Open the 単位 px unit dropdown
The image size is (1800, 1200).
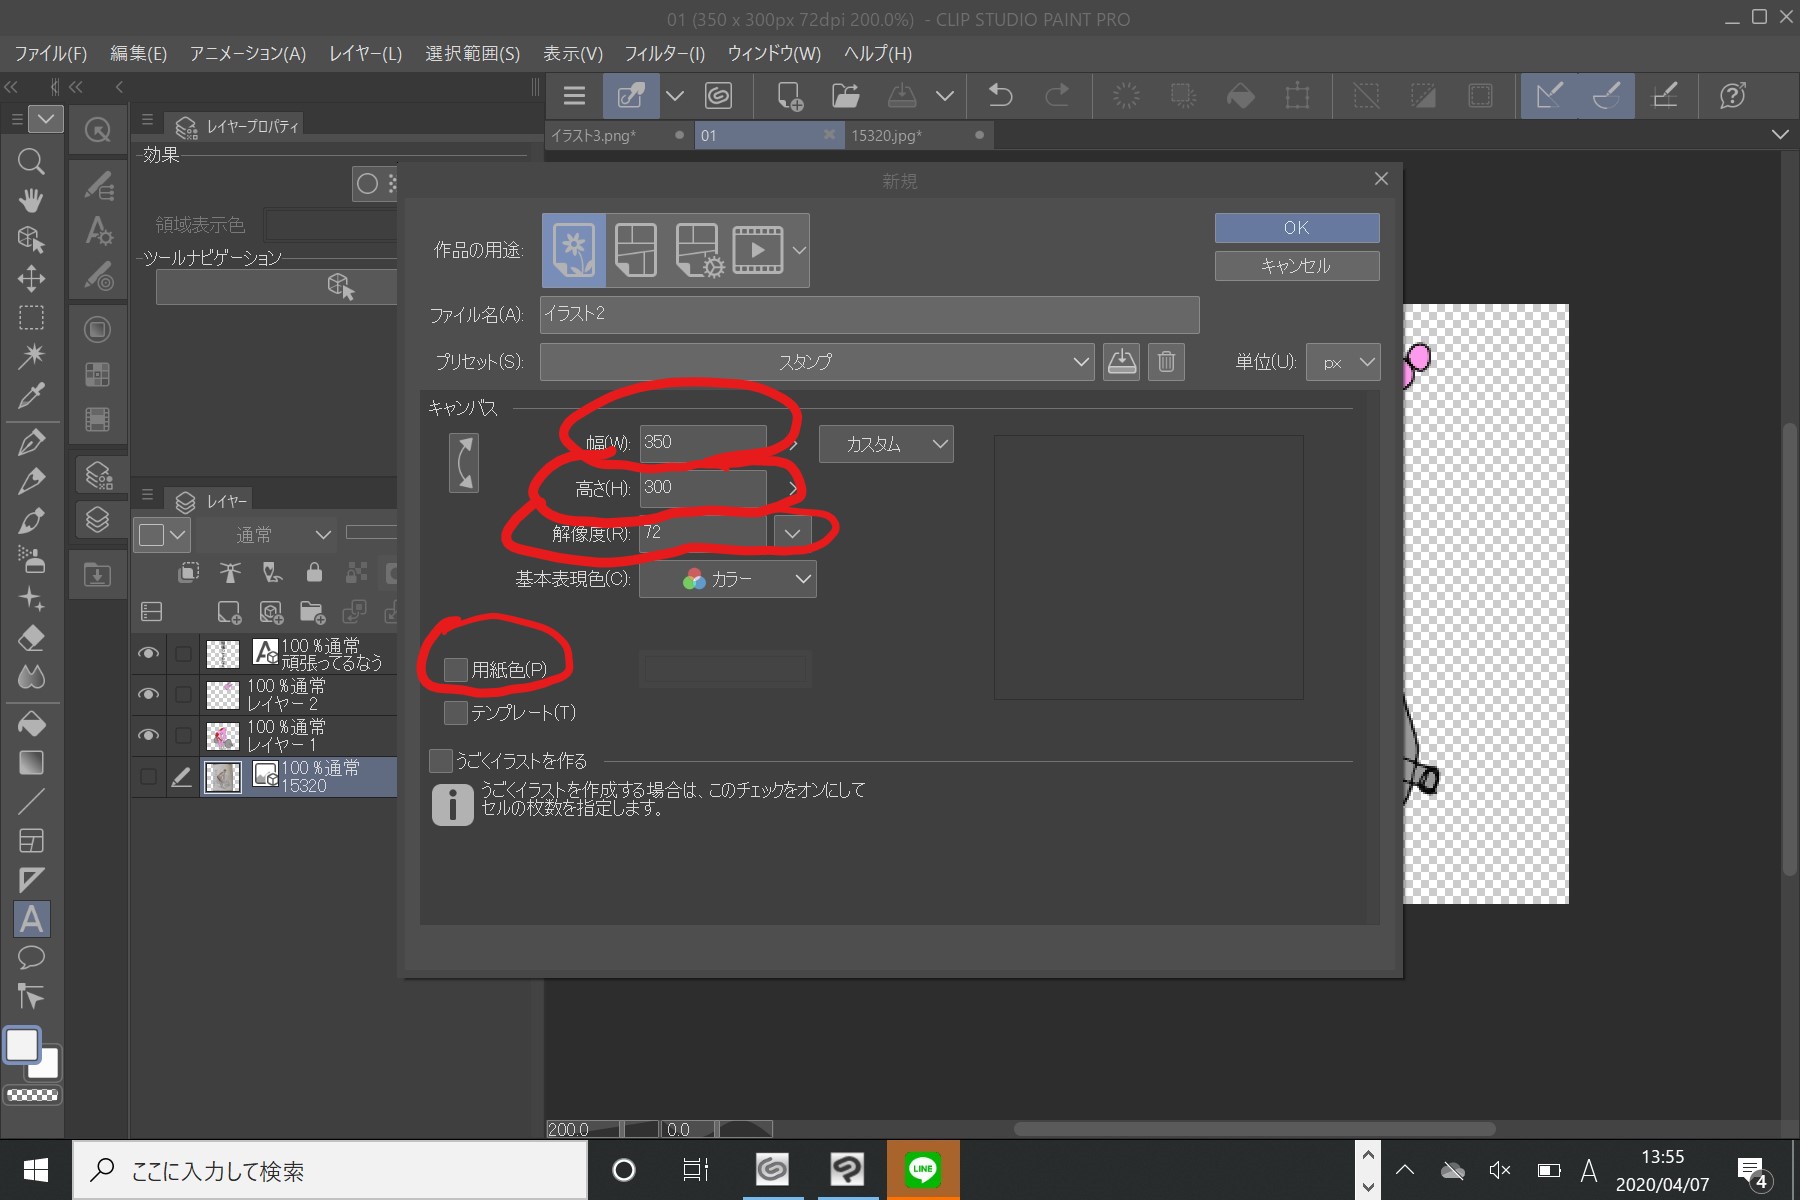point(1343,362)
